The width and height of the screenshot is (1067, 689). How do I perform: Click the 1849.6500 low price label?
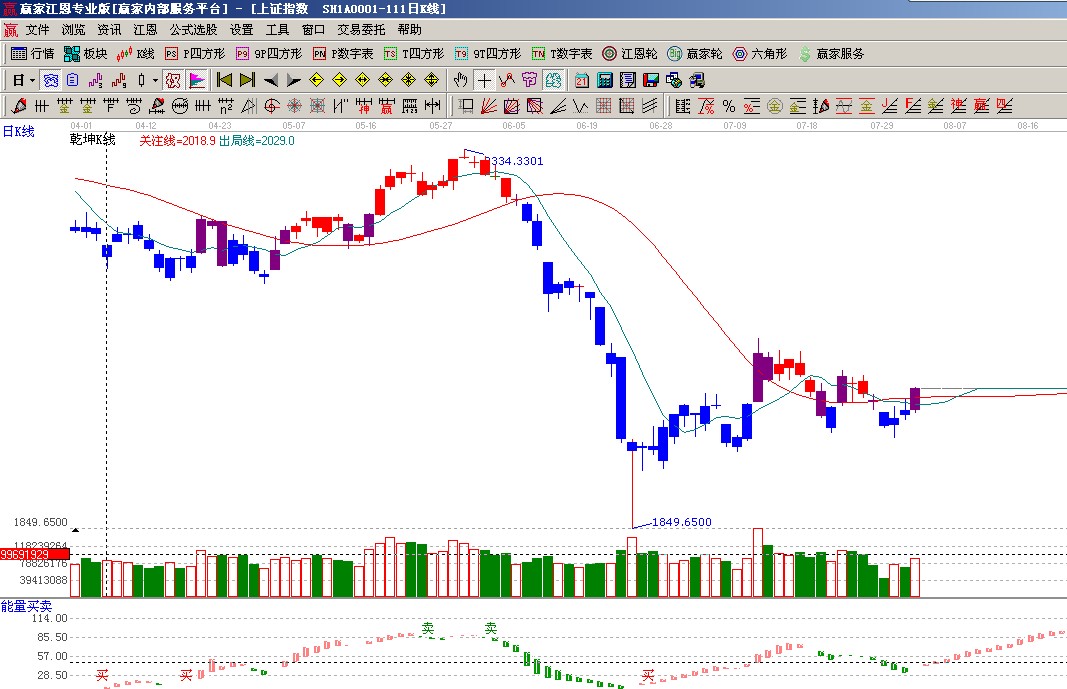click(x=681, y=522)
